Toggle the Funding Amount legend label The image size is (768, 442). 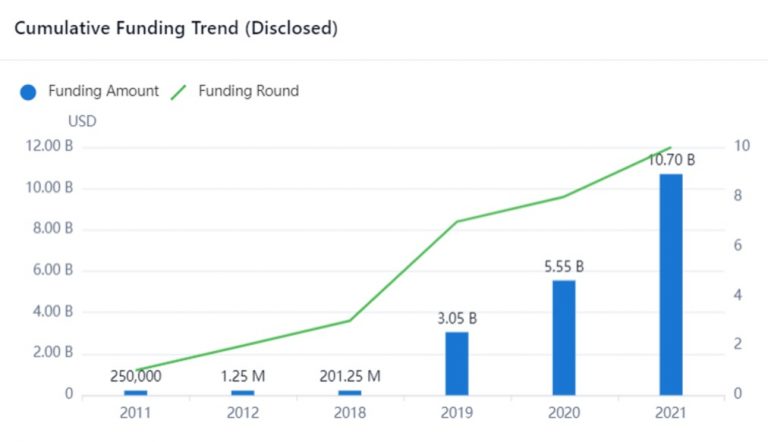(103, 91)
